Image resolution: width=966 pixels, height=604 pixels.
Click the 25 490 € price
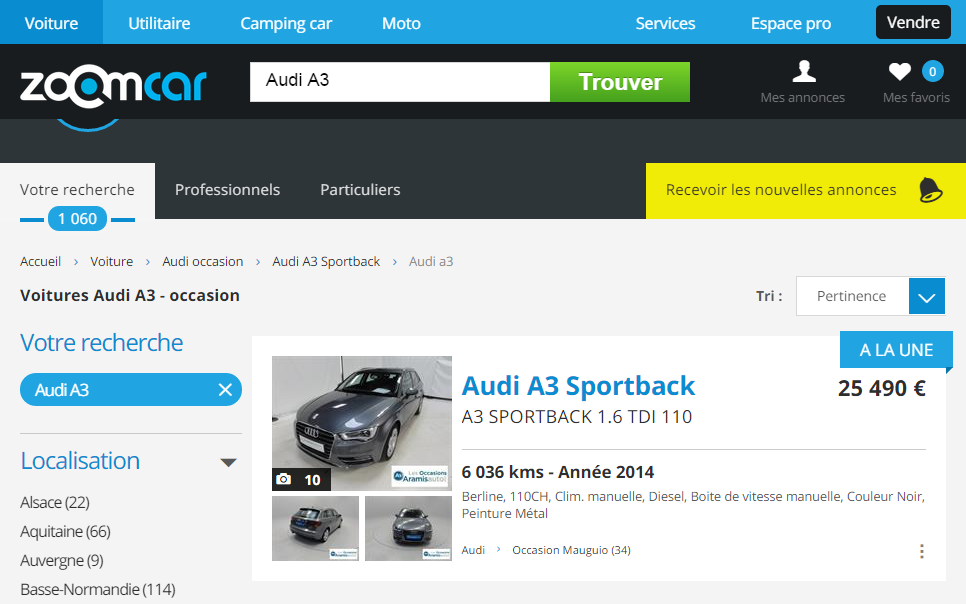(x=882, y=388)
